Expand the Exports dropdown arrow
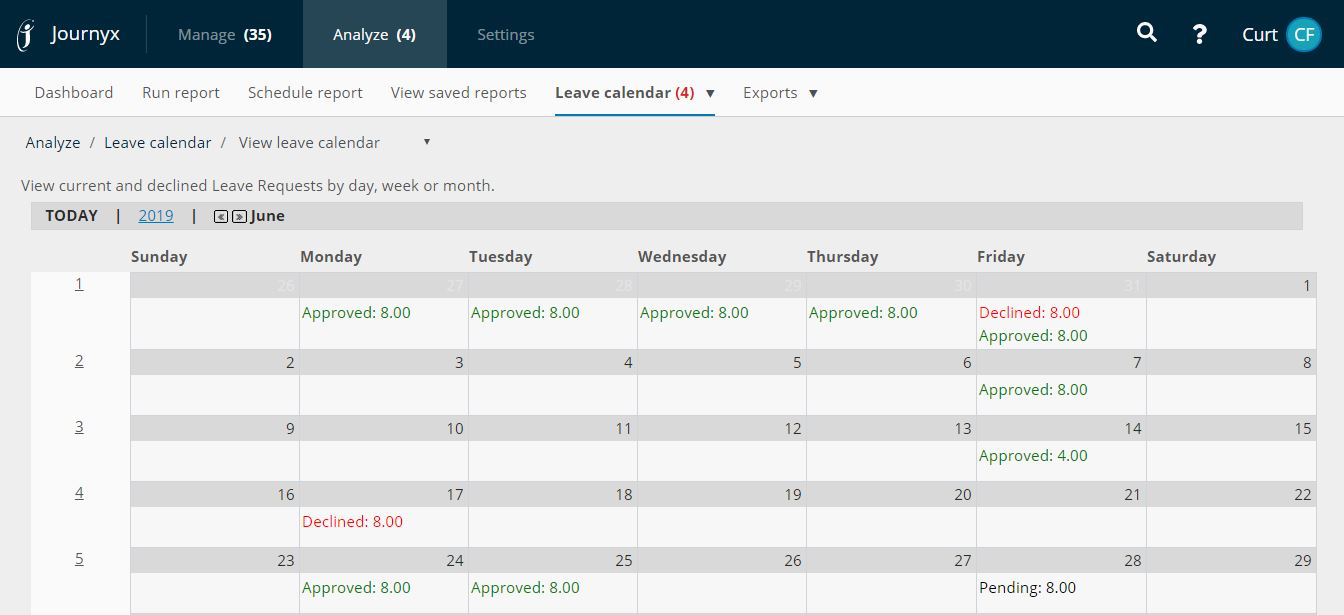 (813, 93)
